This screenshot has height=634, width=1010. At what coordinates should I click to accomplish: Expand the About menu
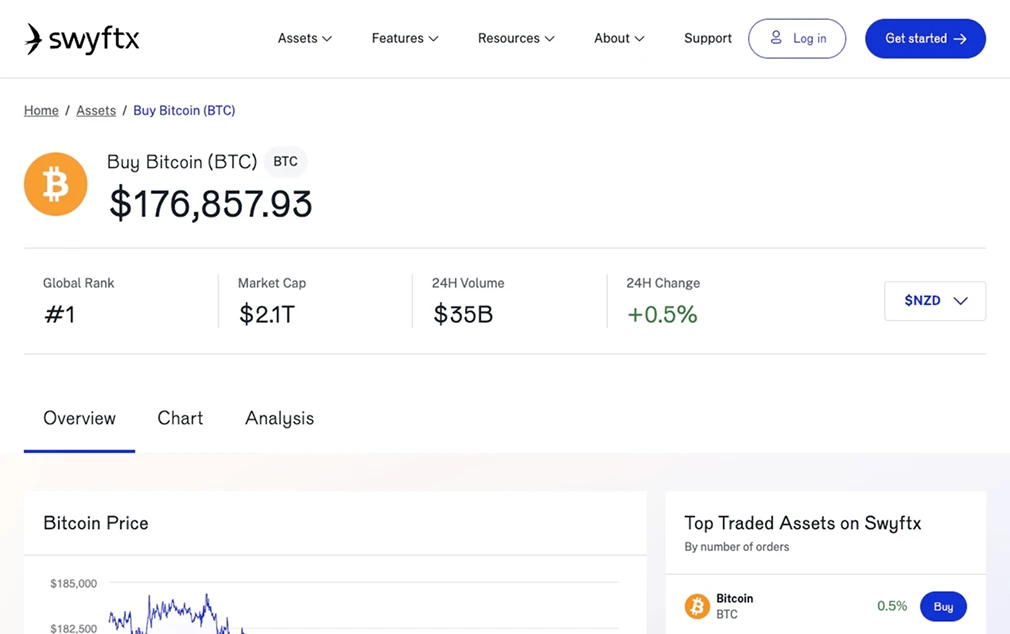(x=619, y=39)
